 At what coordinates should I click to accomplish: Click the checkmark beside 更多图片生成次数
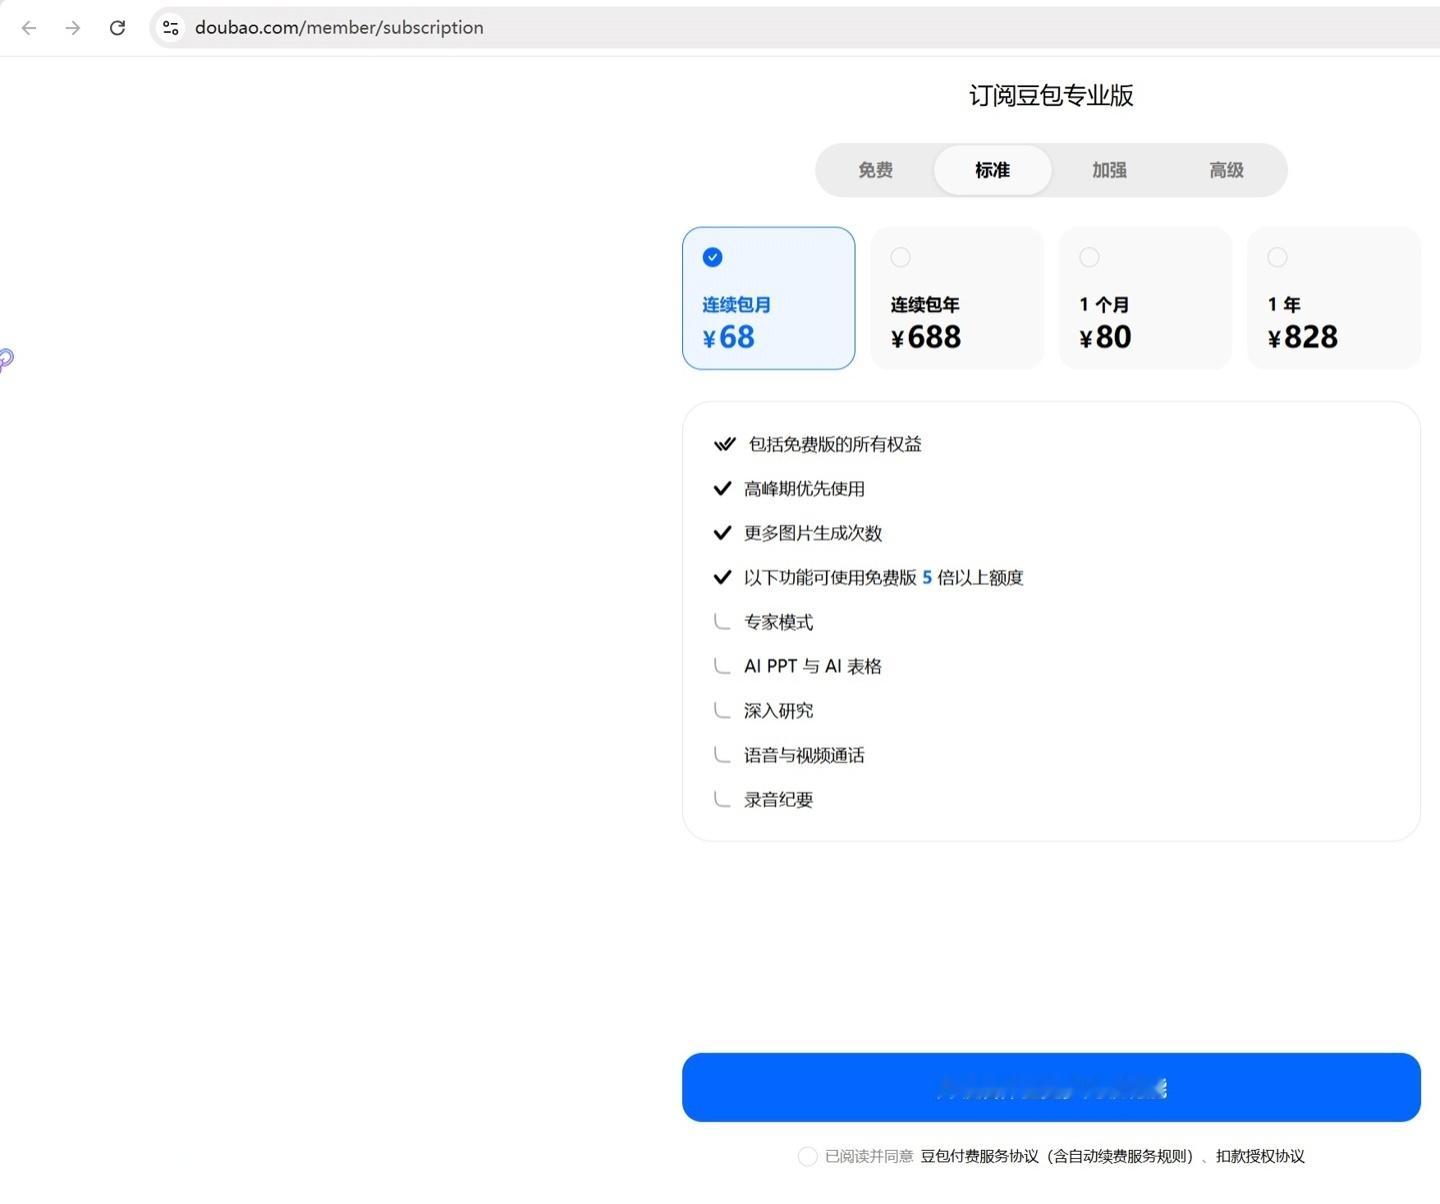722,533
